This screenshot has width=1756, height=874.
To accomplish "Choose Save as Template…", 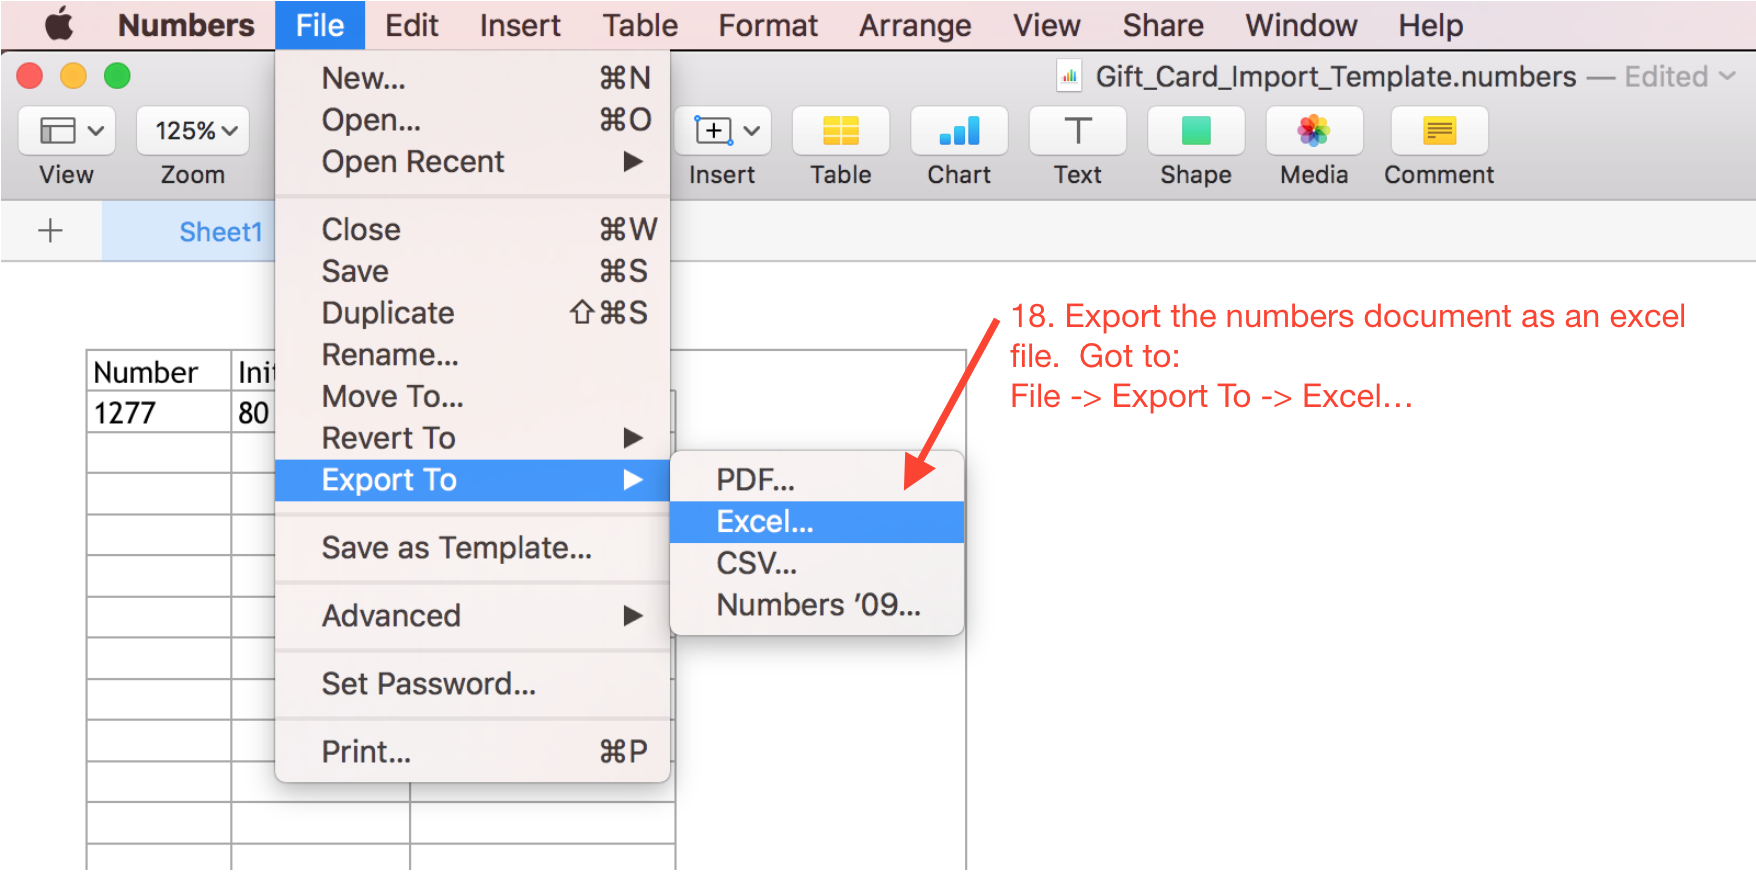I will (x=472, y=548).
